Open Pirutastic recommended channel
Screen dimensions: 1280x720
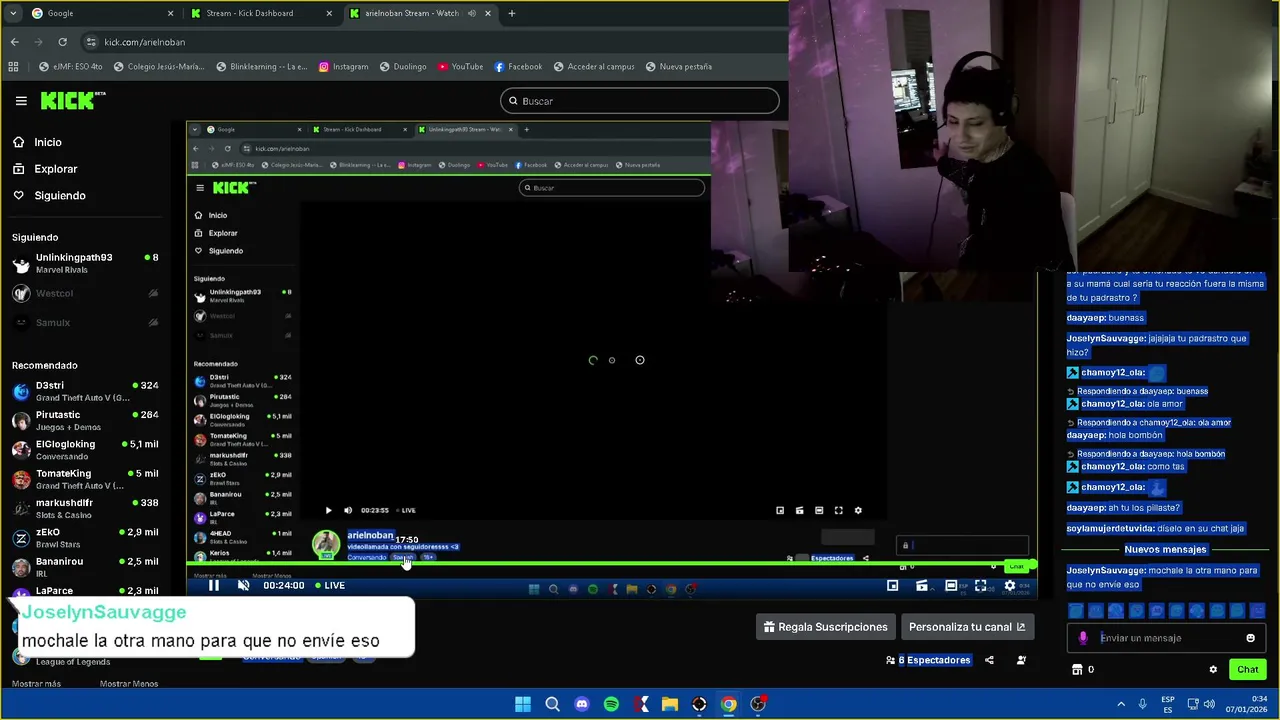click(85, 420)
